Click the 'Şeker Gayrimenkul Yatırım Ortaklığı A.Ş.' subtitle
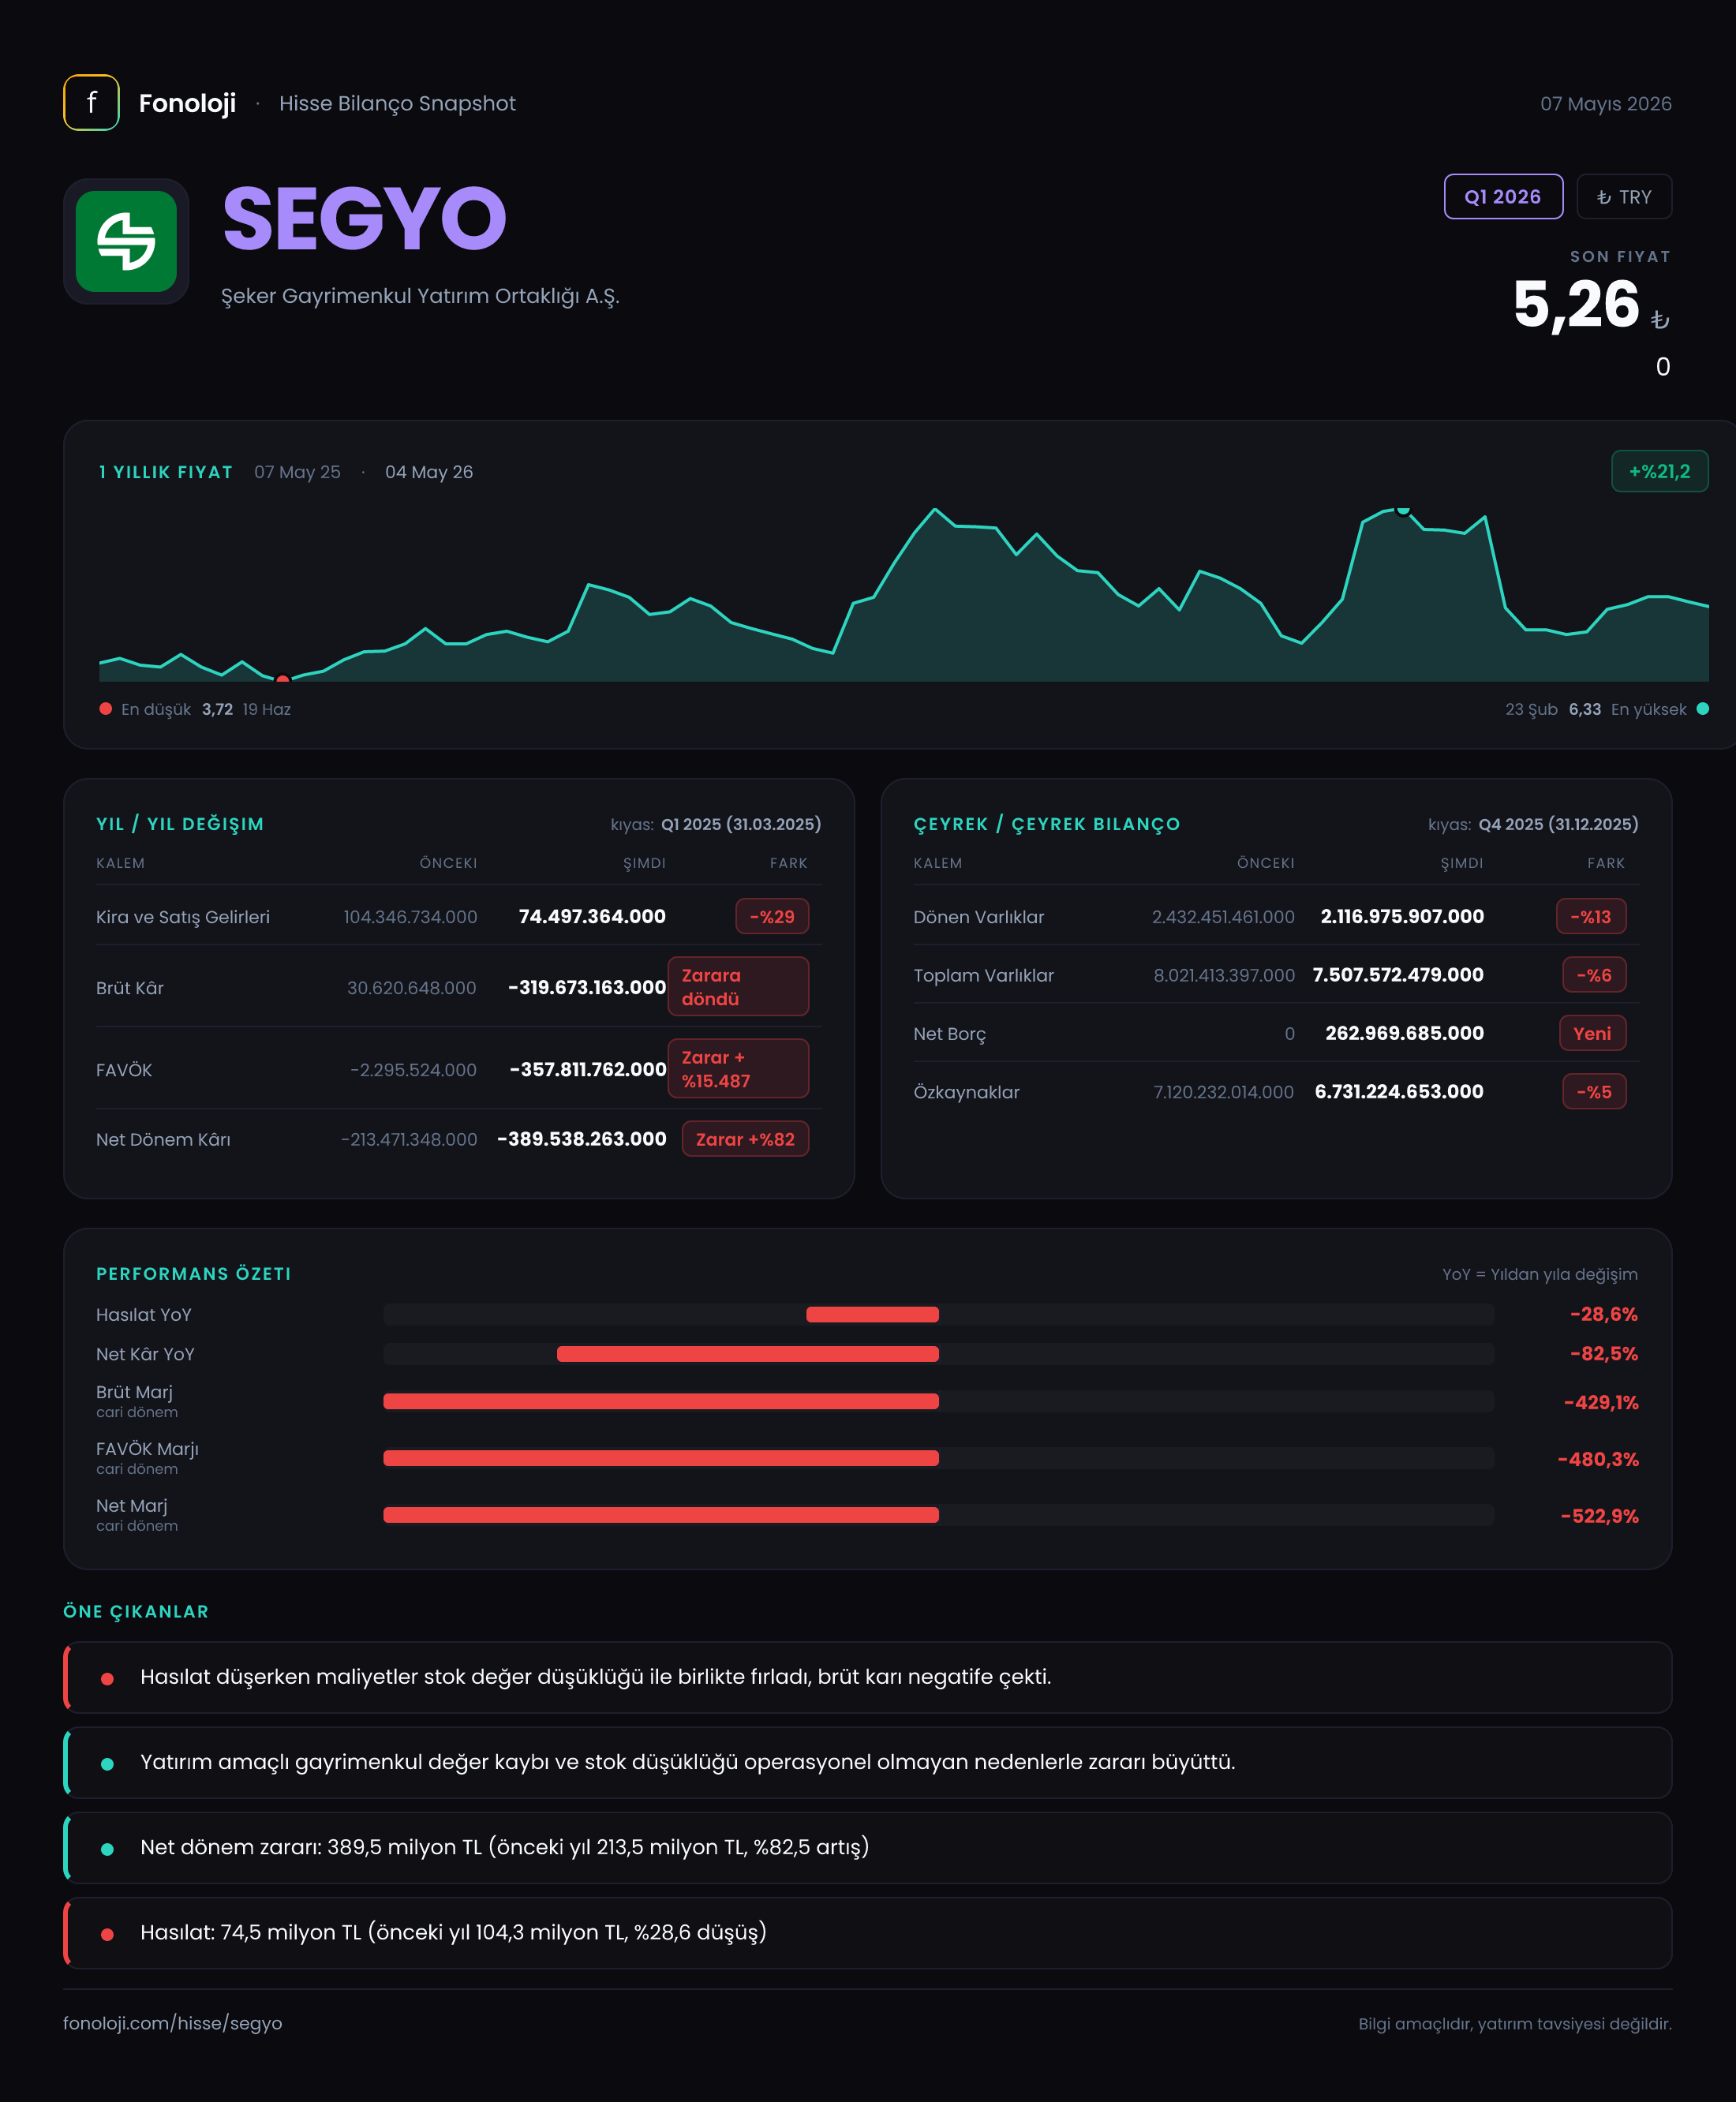 pos(420,297)
